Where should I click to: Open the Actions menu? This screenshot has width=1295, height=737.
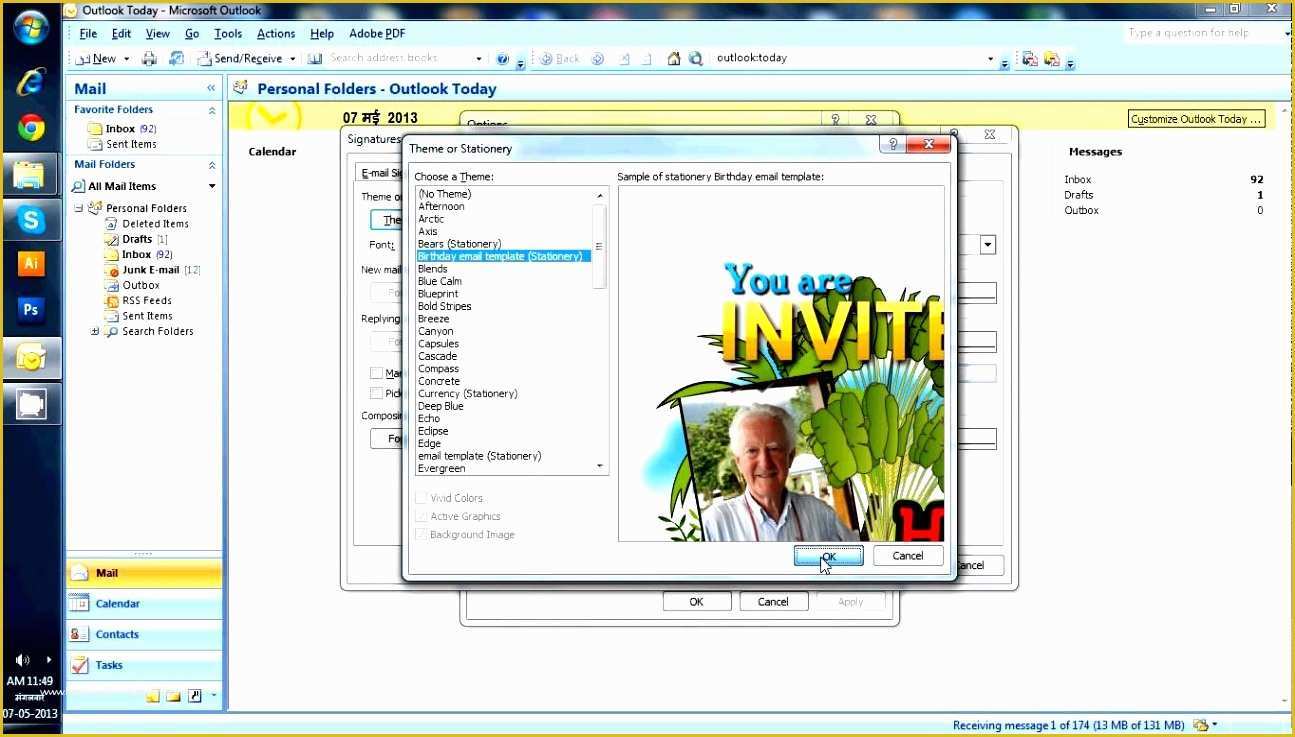276,34
